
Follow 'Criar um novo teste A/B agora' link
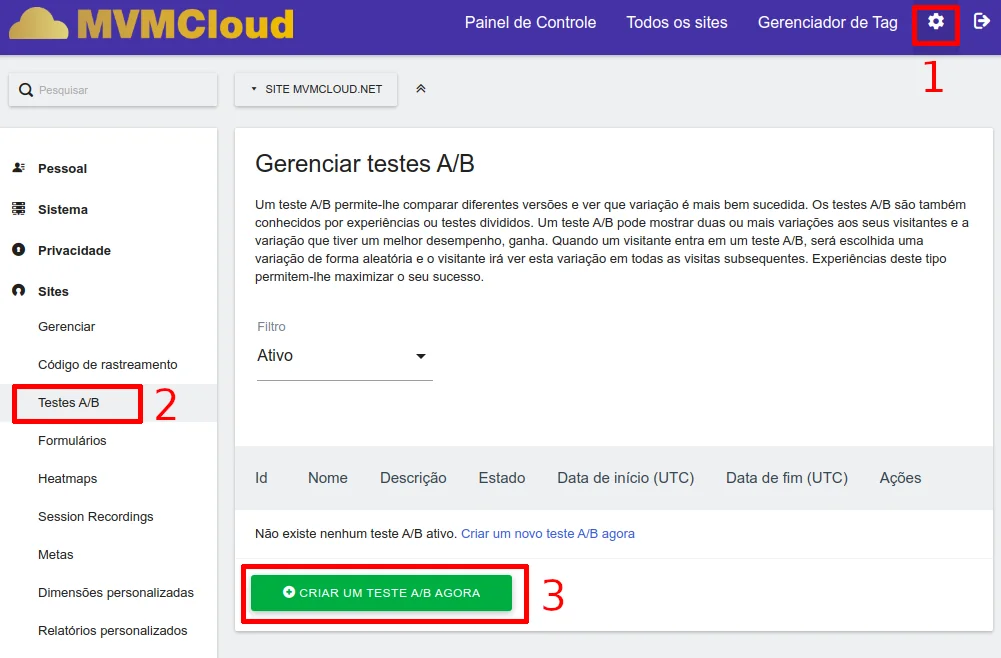(547, 534)
